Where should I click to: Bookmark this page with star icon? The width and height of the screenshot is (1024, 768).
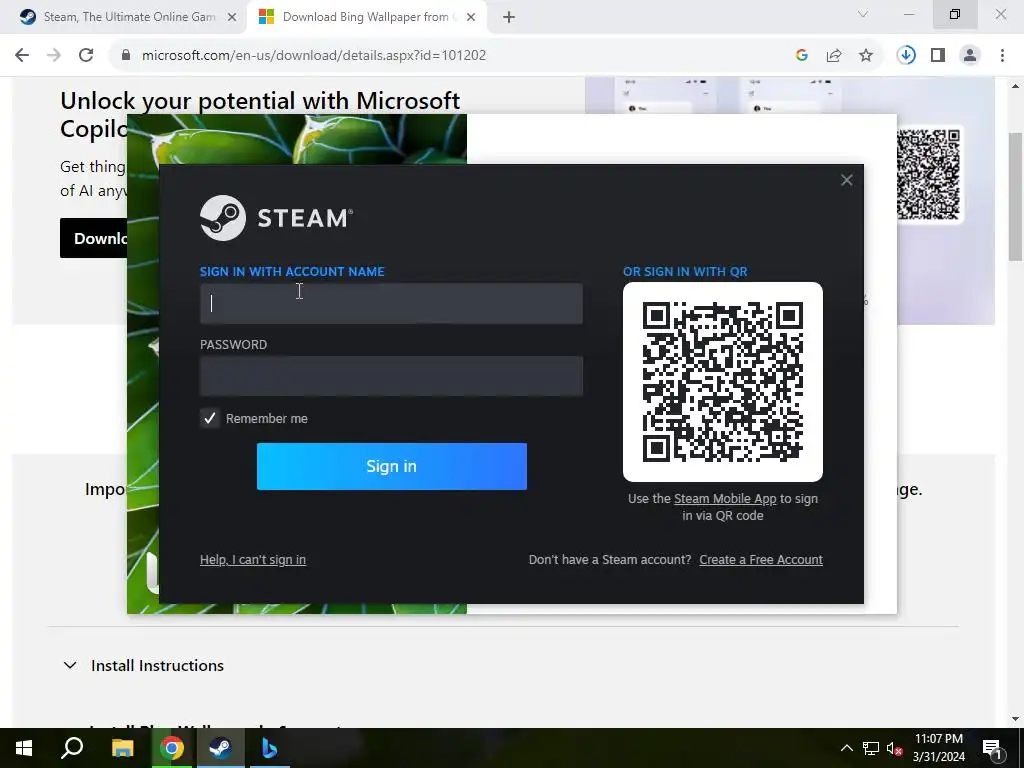(x=866, y=56)
